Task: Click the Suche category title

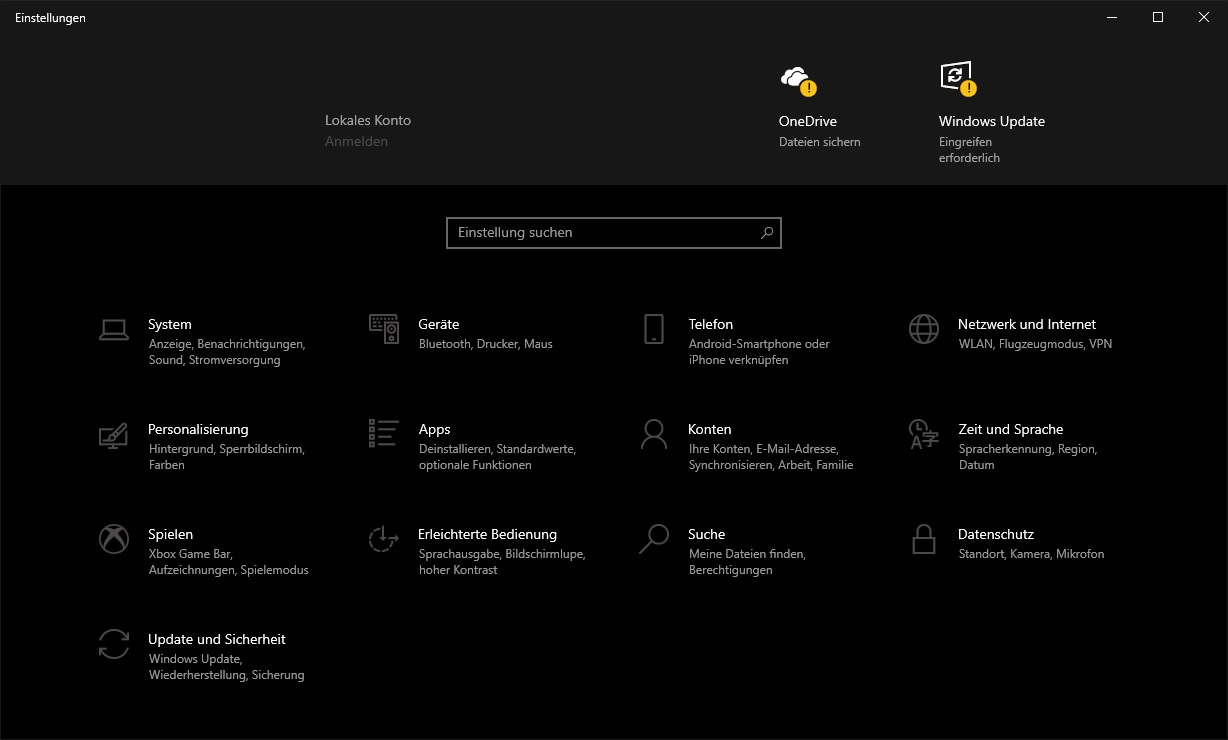Action: click(707, 534)
